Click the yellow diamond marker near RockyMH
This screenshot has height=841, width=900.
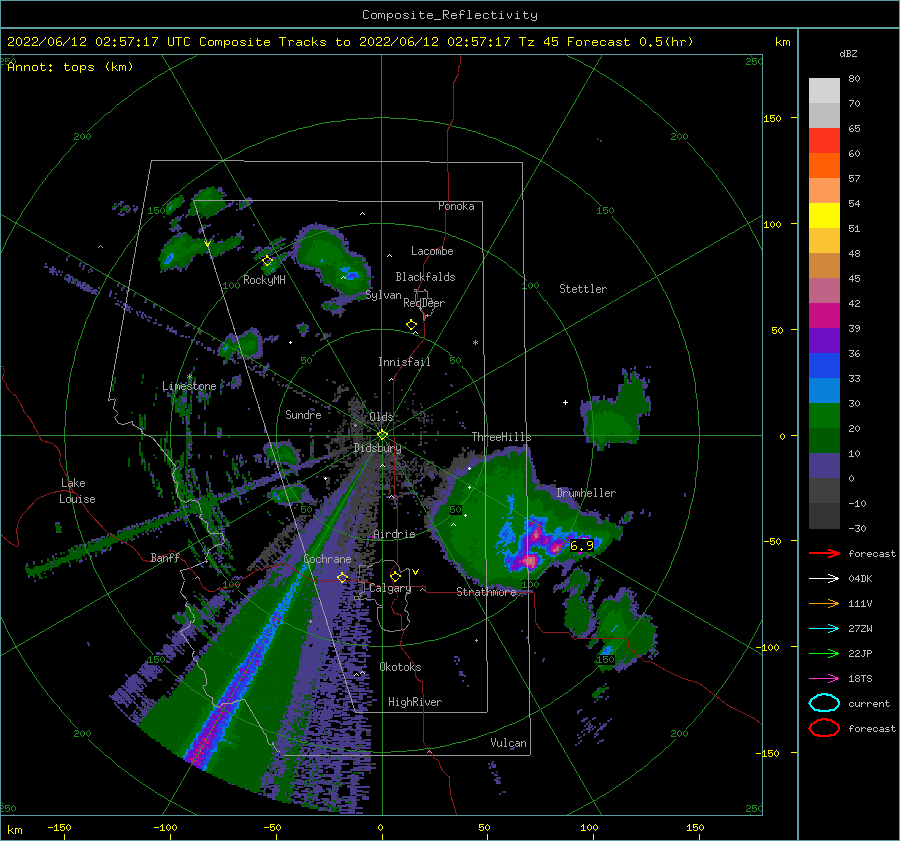pos(267,261)
